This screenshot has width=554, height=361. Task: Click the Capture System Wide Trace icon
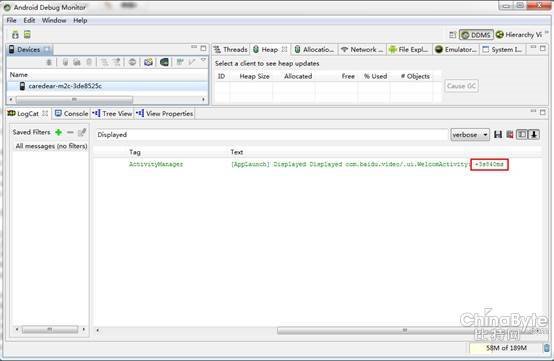[180, 63]
